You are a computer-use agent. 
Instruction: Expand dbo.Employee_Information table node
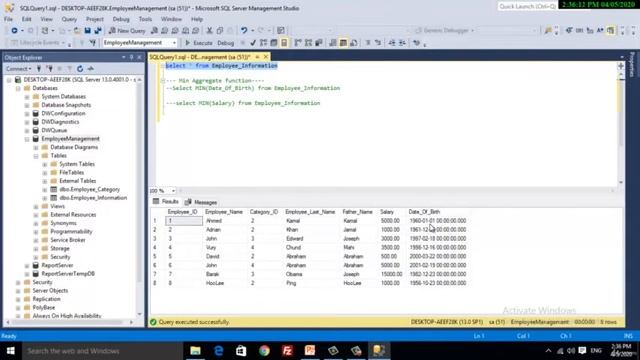click(45, 198)
